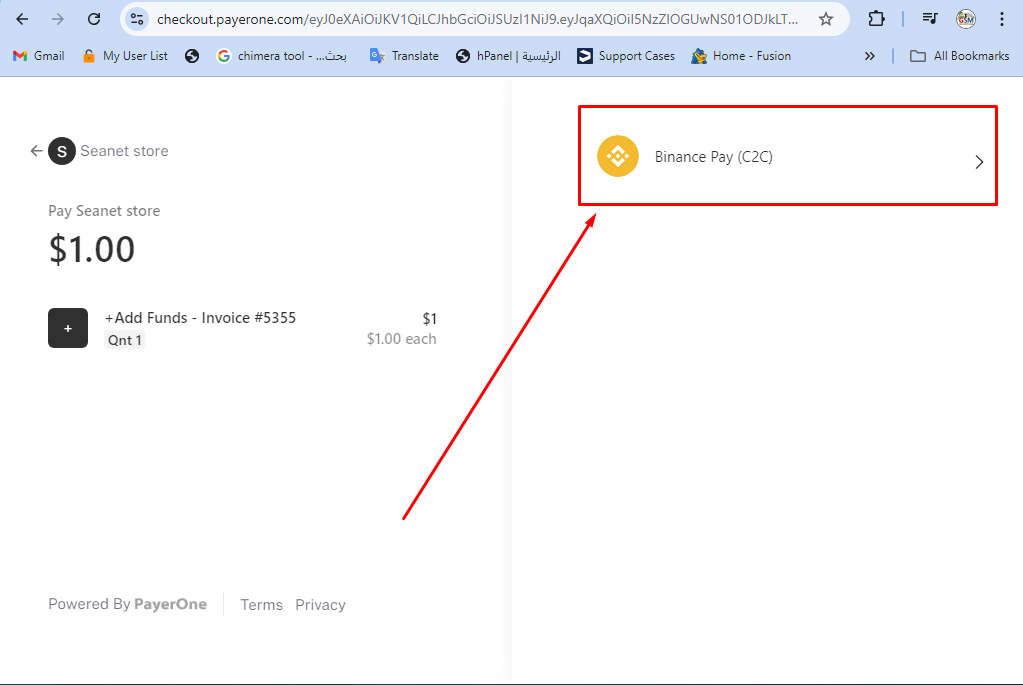1023x685 pixels.
Task: Click the plus icon for Add Funds item
Action: pos(68,328)
